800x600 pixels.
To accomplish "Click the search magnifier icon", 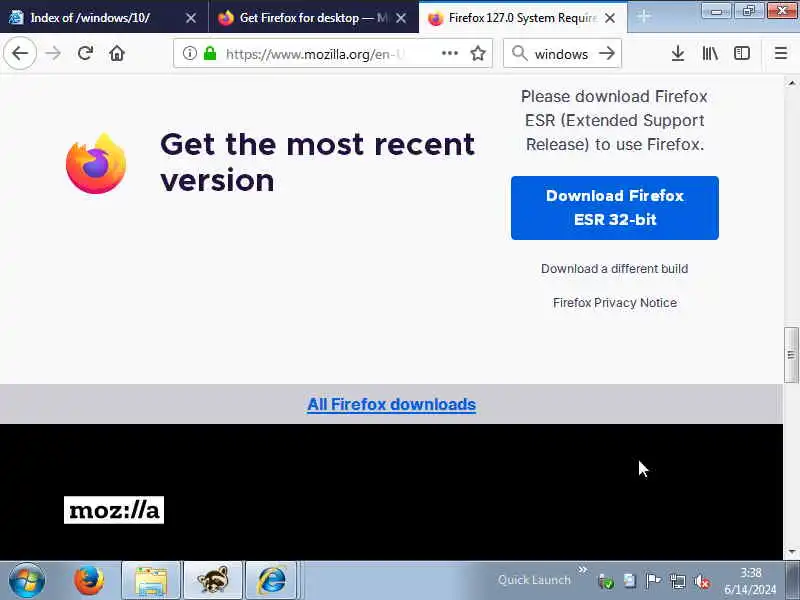I will tap(519, 53).
